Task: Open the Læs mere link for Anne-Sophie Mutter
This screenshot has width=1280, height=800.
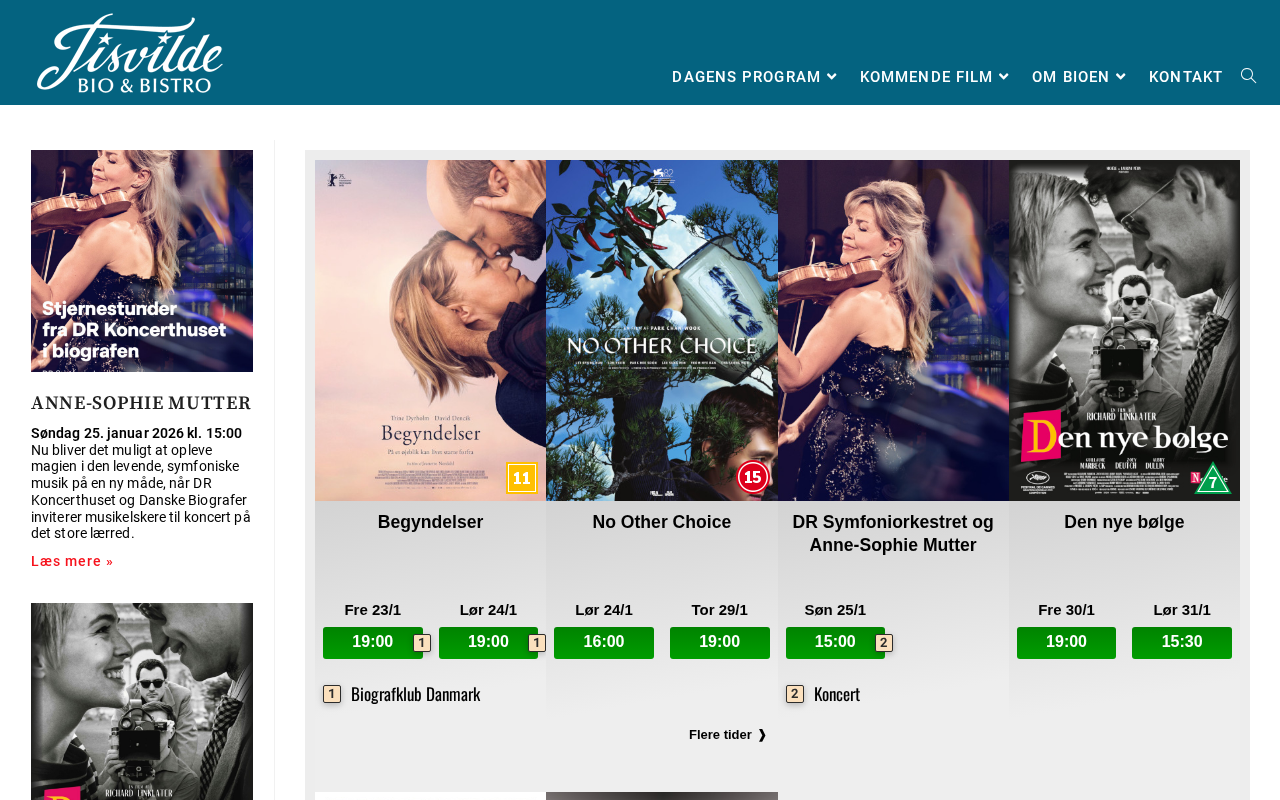Action: [x=72, y=561]
